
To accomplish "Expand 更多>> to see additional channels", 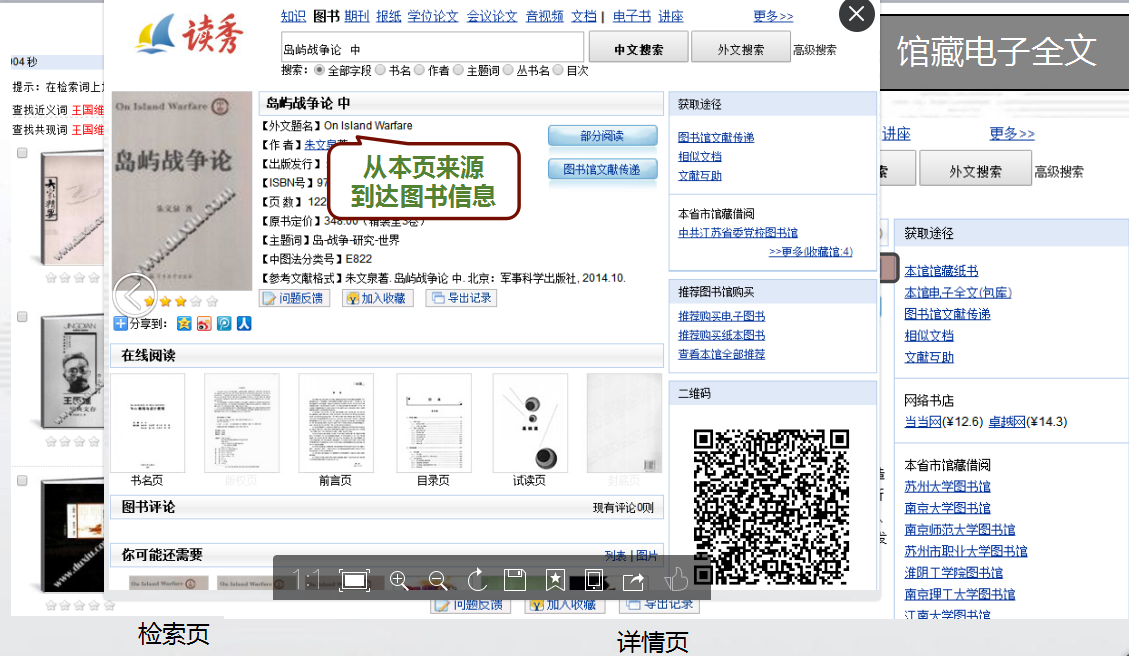I will coord(771,15).
